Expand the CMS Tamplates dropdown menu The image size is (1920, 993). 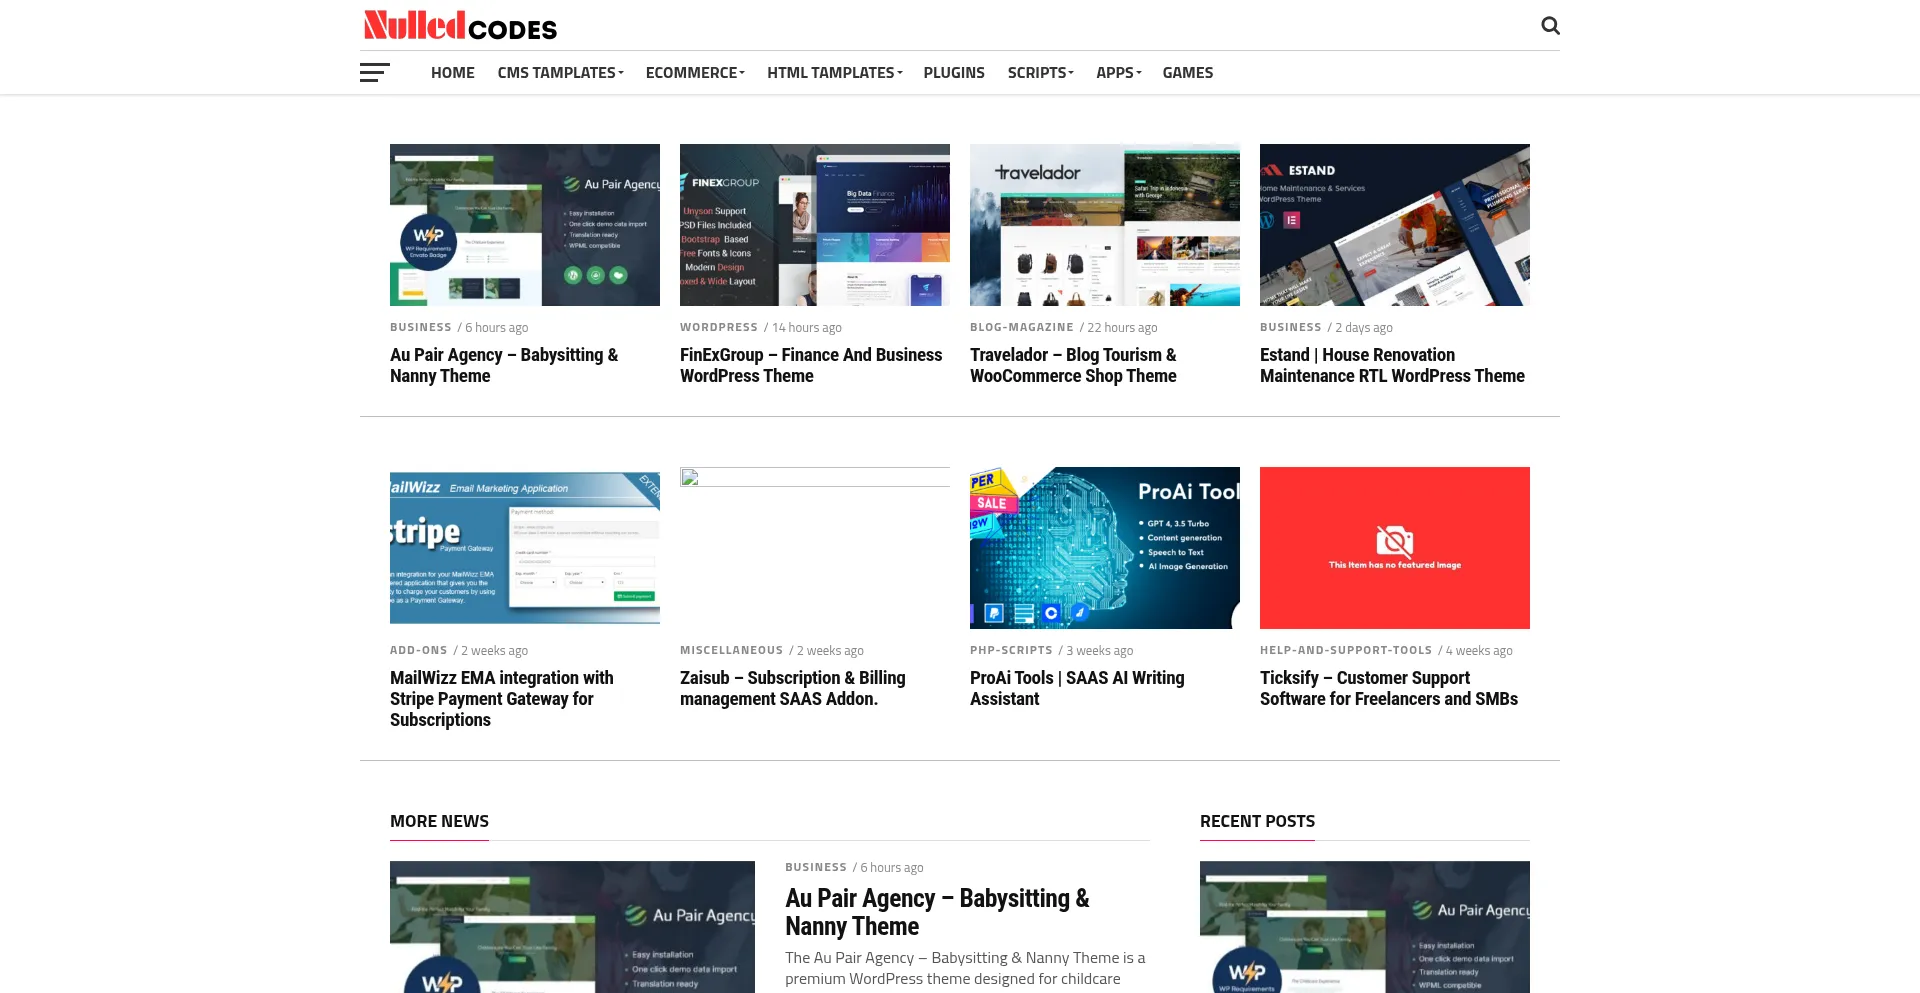[560, 73]
